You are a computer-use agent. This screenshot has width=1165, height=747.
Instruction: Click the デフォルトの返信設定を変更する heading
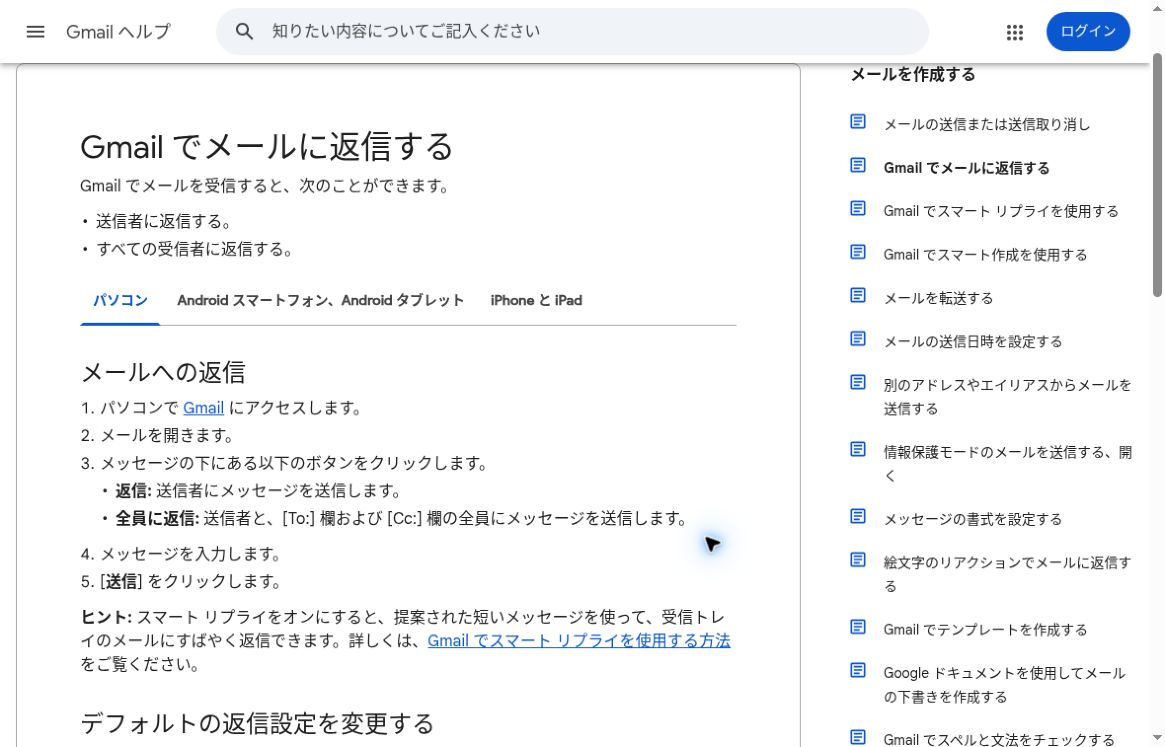point(257,723)
